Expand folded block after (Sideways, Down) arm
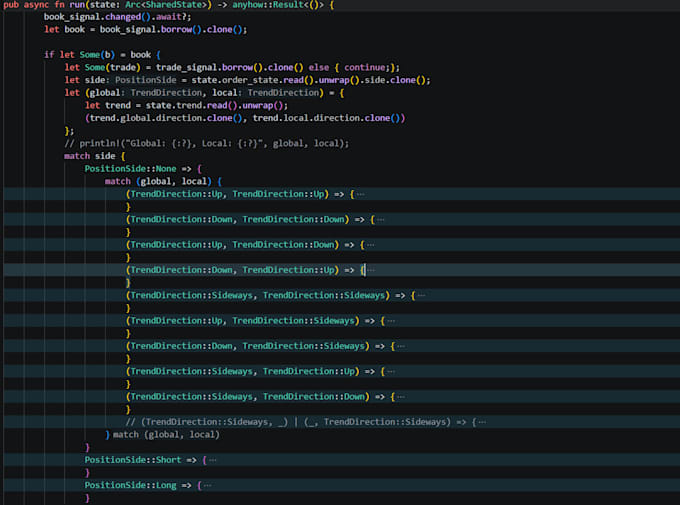The width and height of the screenshot is (680, 505). click(x=401, y=397)
